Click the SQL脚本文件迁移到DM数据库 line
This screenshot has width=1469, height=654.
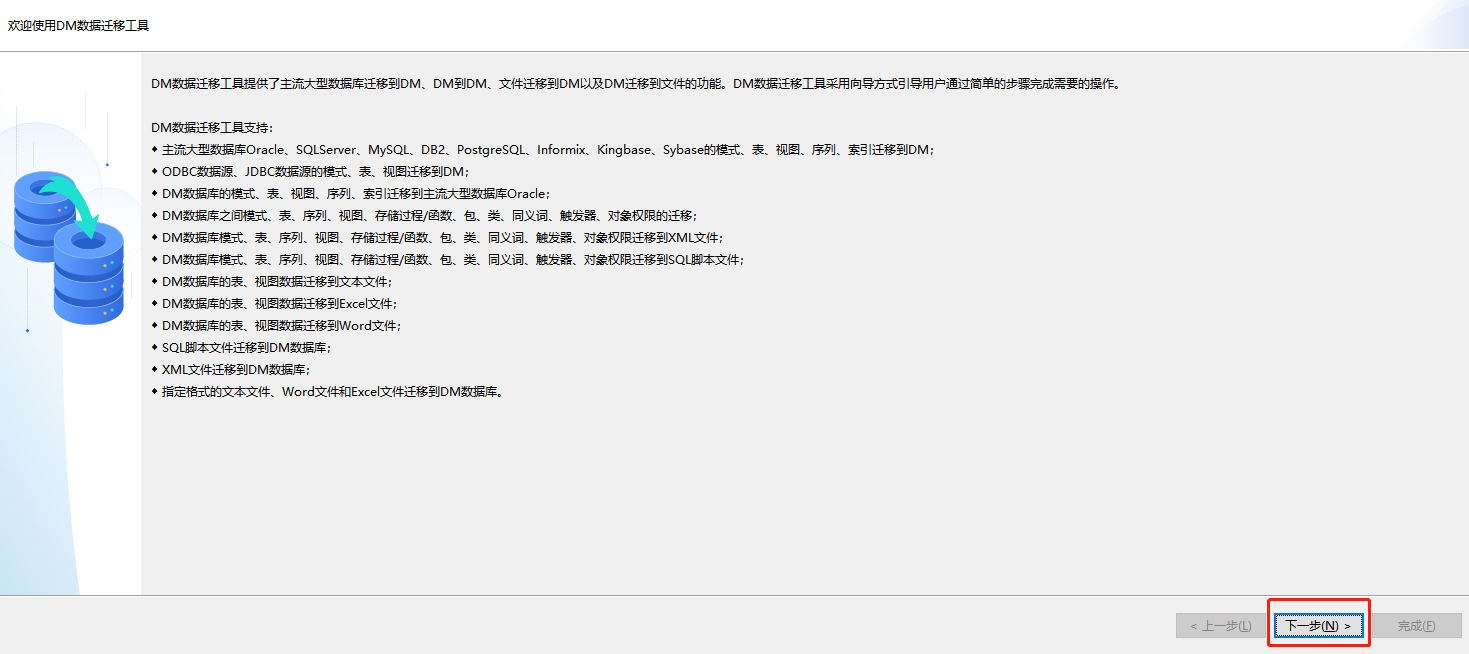pos(241,348)
